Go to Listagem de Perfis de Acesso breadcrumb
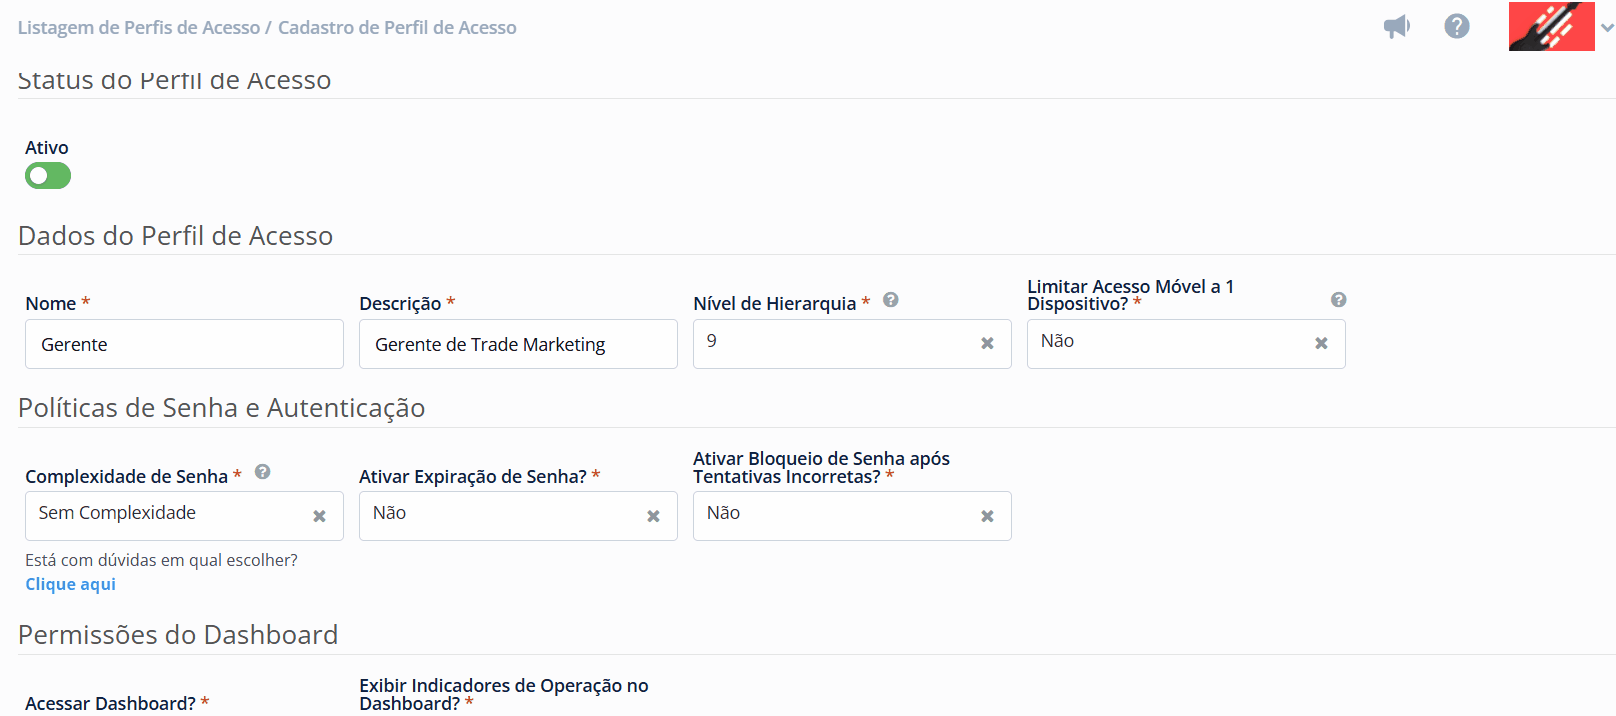The width and height of the screenshot is (1616, 716). 138,28
